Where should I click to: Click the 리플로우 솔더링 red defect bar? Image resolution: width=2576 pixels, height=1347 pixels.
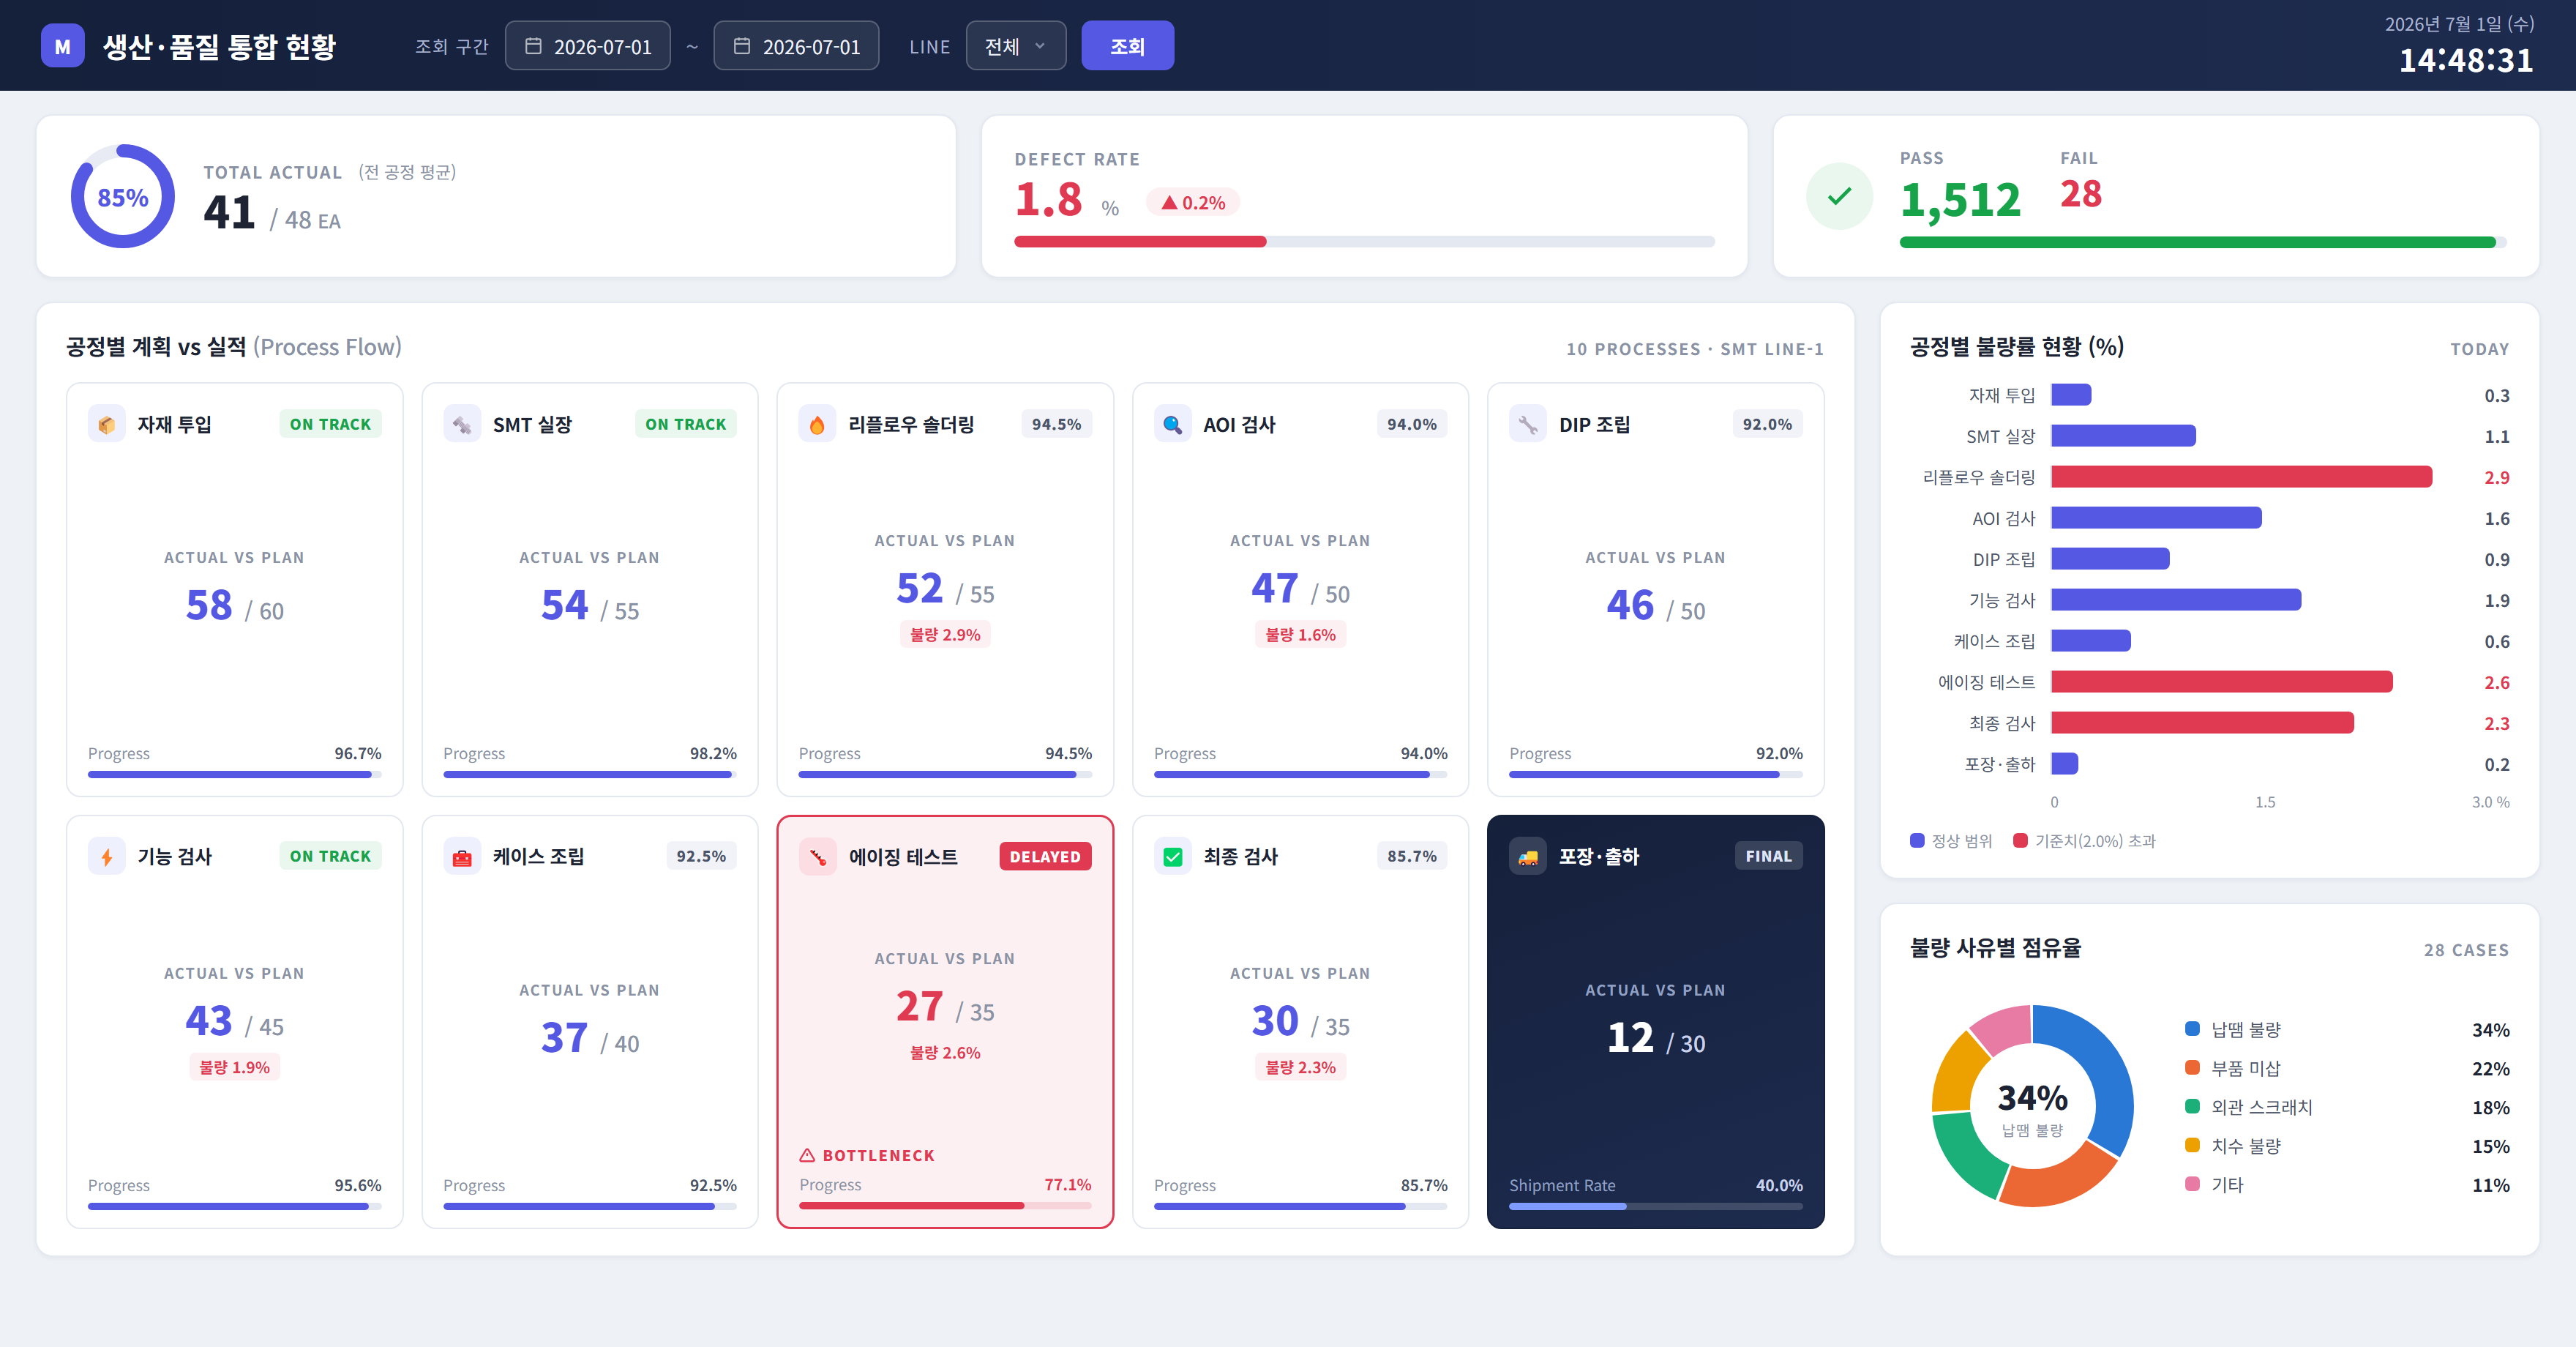coord(2241,477)
